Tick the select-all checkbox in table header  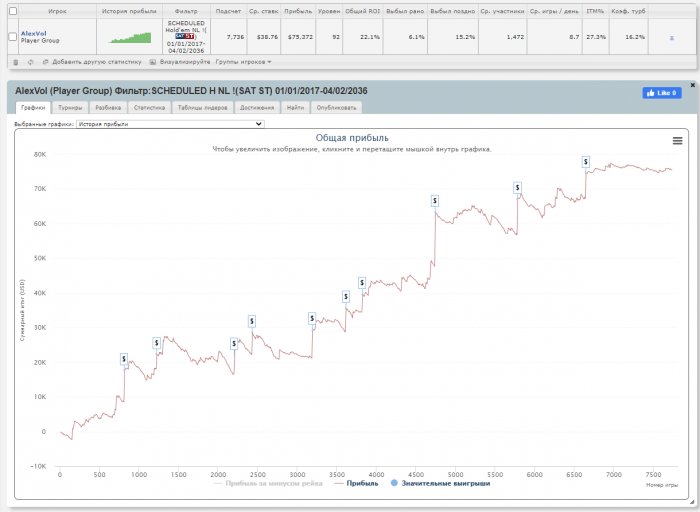coord(12,10)
